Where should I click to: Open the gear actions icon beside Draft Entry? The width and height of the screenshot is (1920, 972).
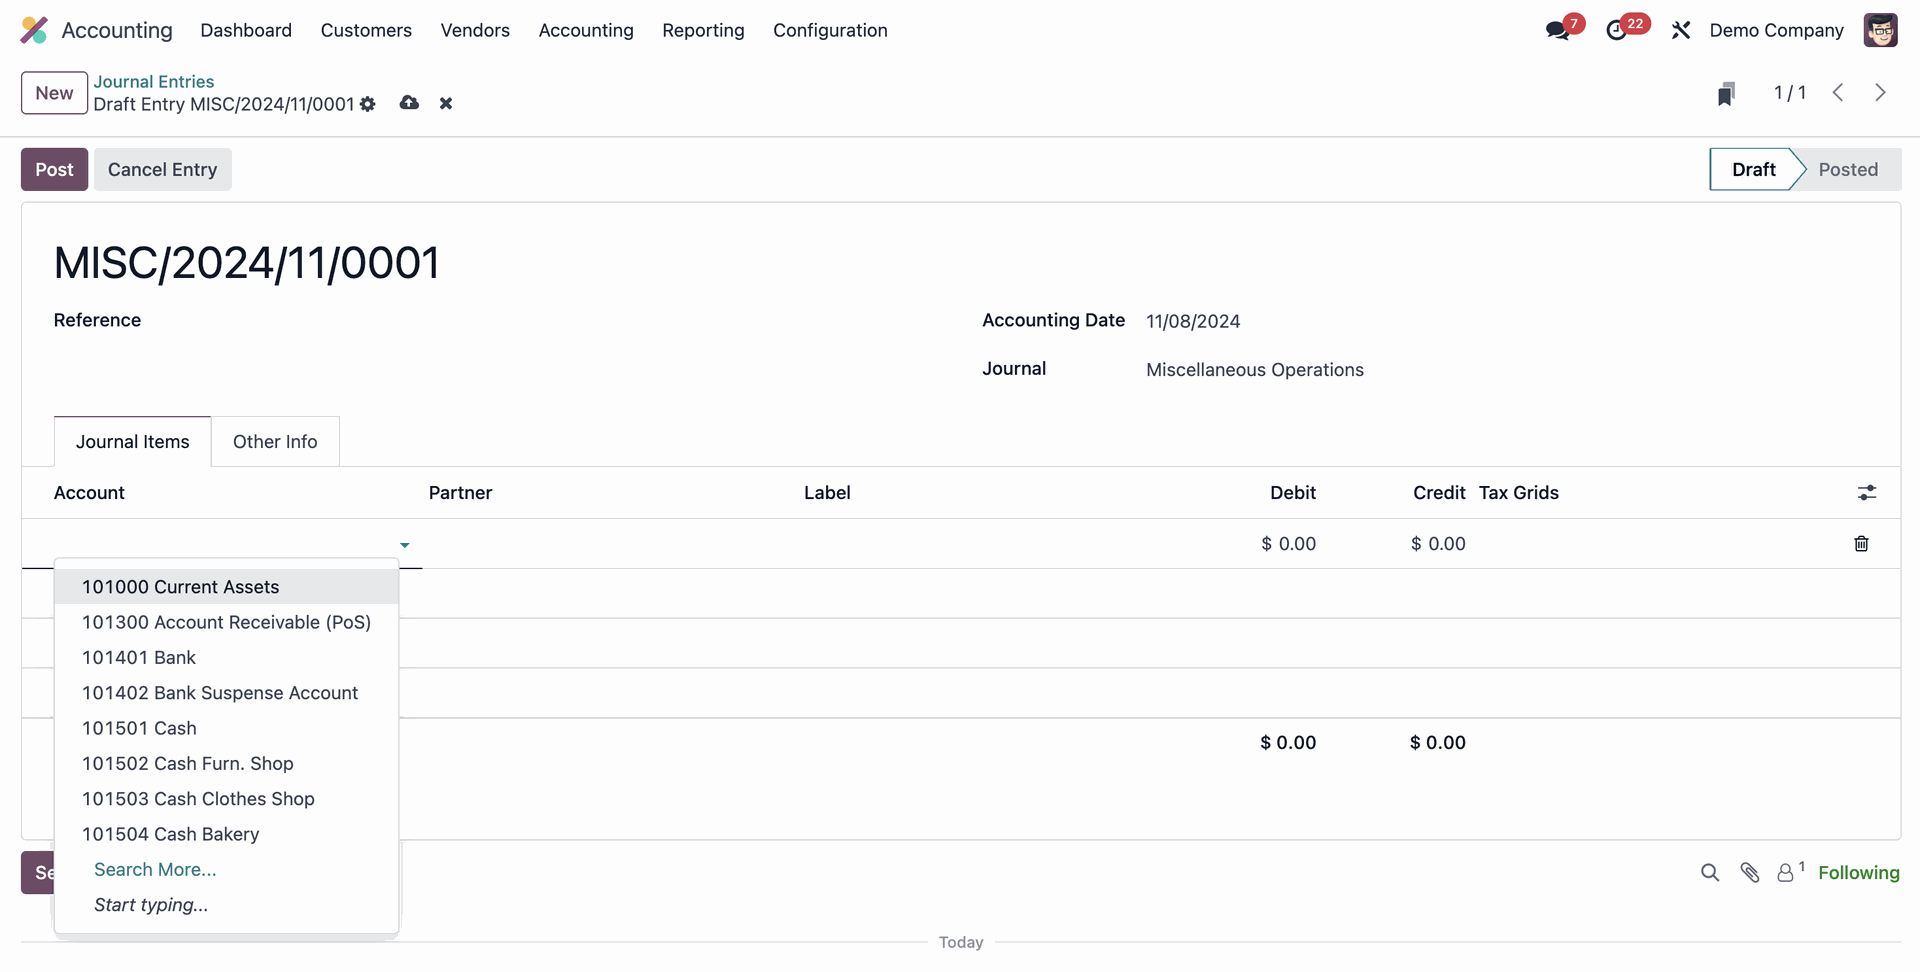click(x=368, y=104)
